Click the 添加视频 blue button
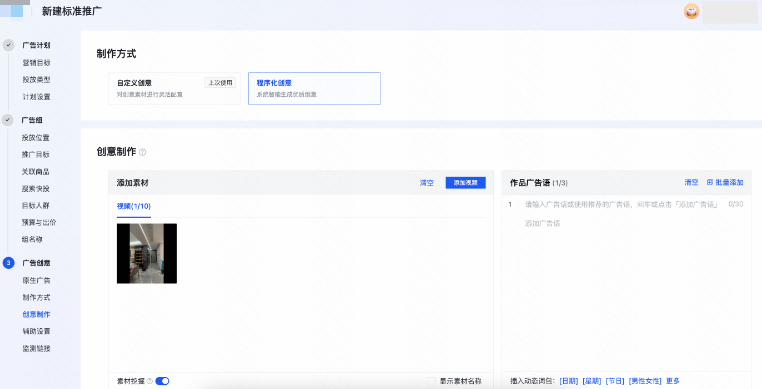Viewport: 762px width, 389px height. 466,183
